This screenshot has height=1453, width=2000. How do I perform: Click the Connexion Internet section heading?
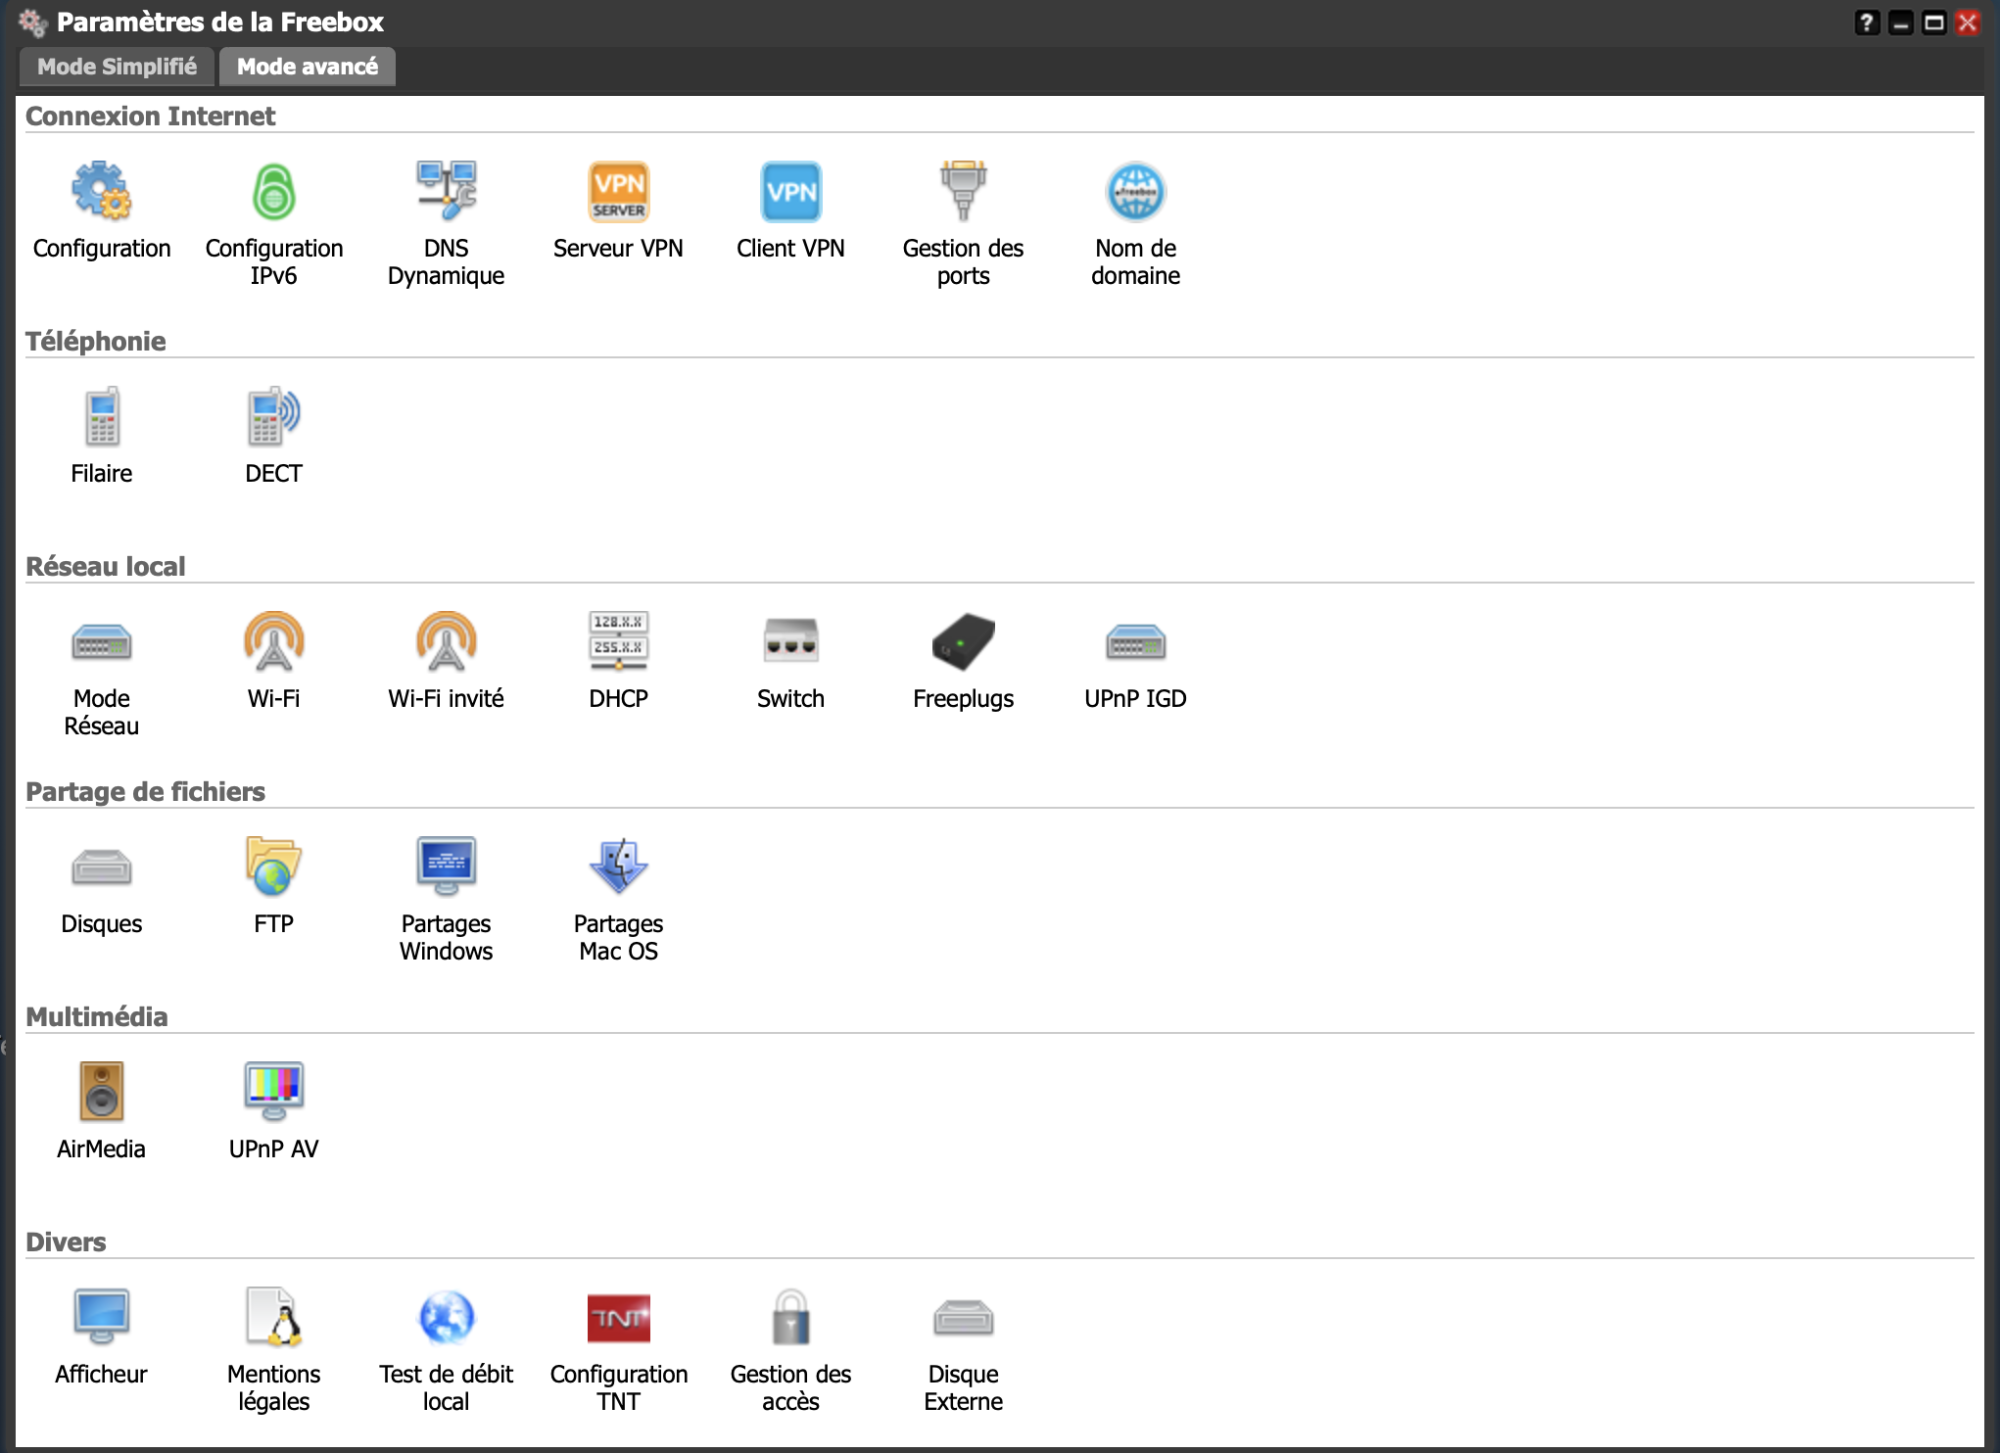tap(150, 116)
